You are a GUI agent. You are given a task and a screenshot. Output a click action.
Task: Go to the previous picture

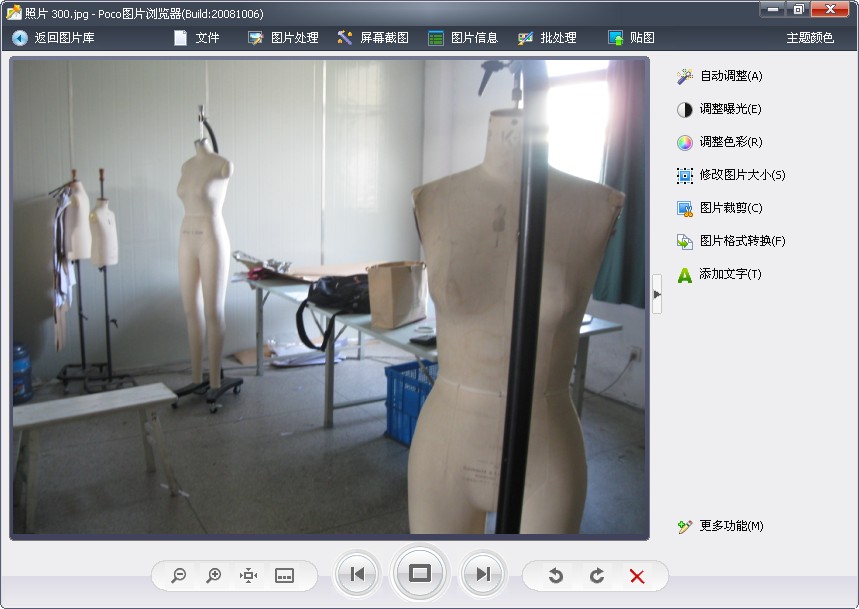tap(357, 574)
